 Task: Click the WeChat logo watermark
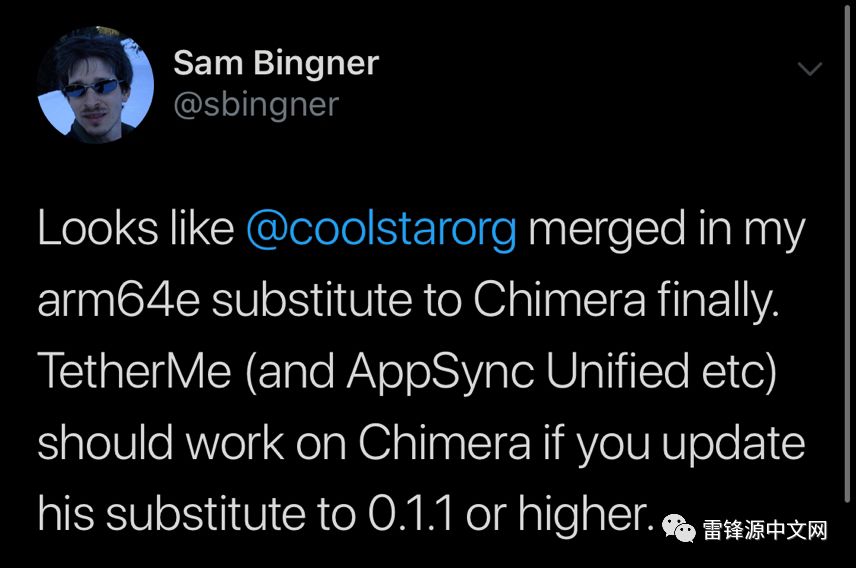point(679,528)
